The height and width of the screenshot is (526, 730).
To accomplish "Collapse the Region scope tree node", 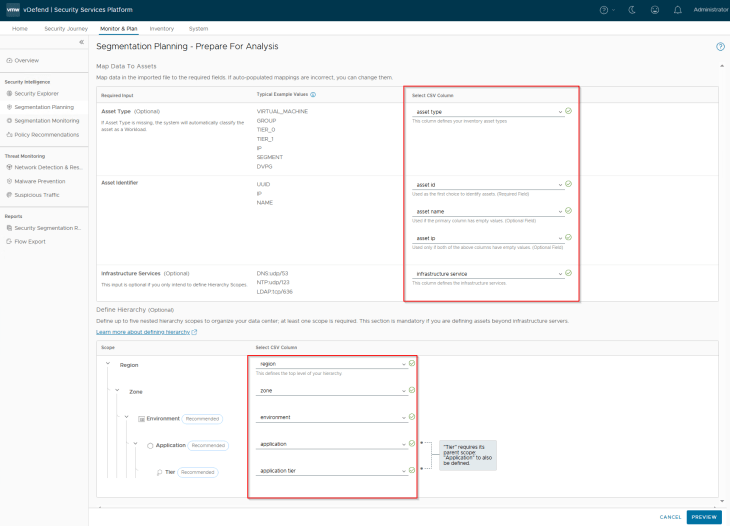I will click(107, 365).
